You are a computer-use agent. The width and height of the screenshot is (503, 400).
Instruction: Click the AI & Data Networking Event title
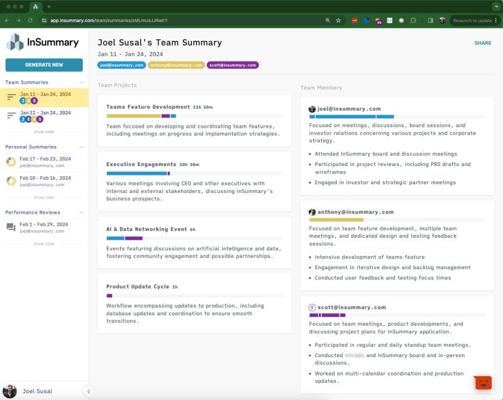[146, 229]
